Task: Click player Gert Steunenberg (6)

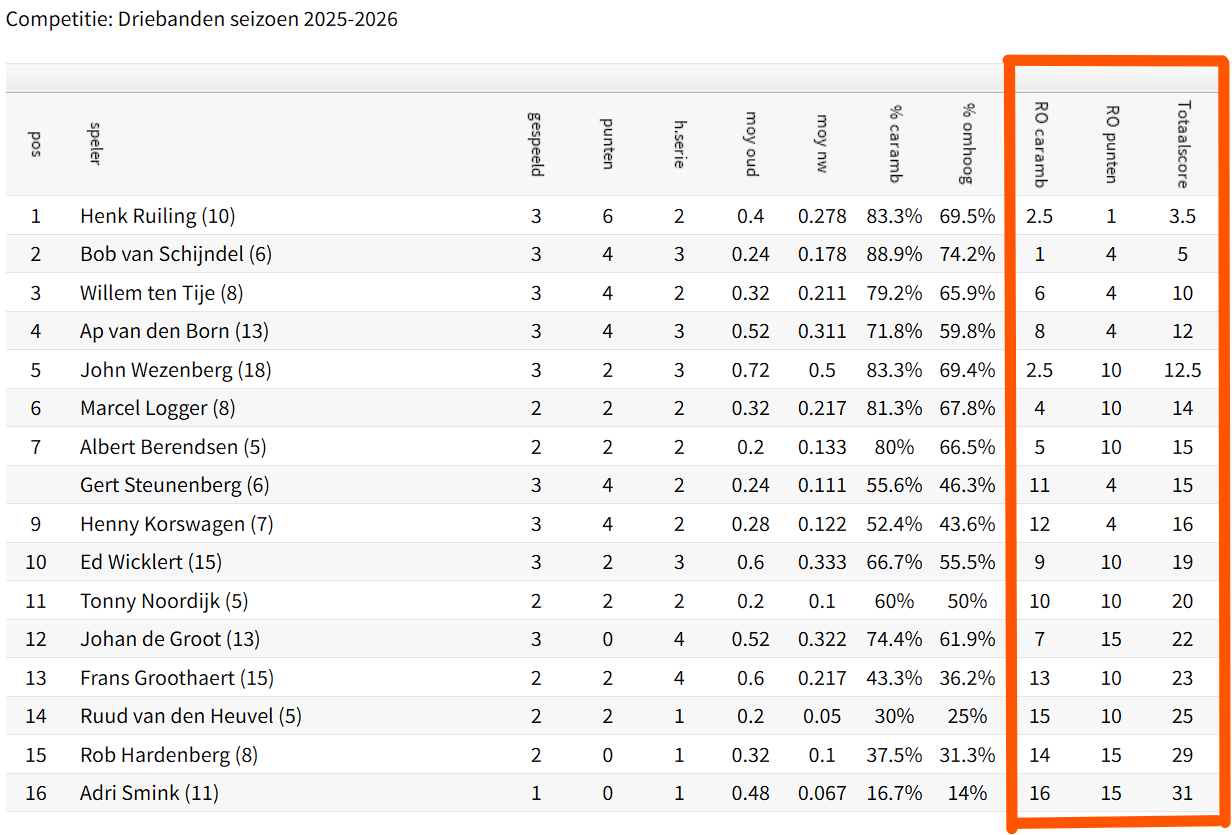Action: (x=175, y=485)
